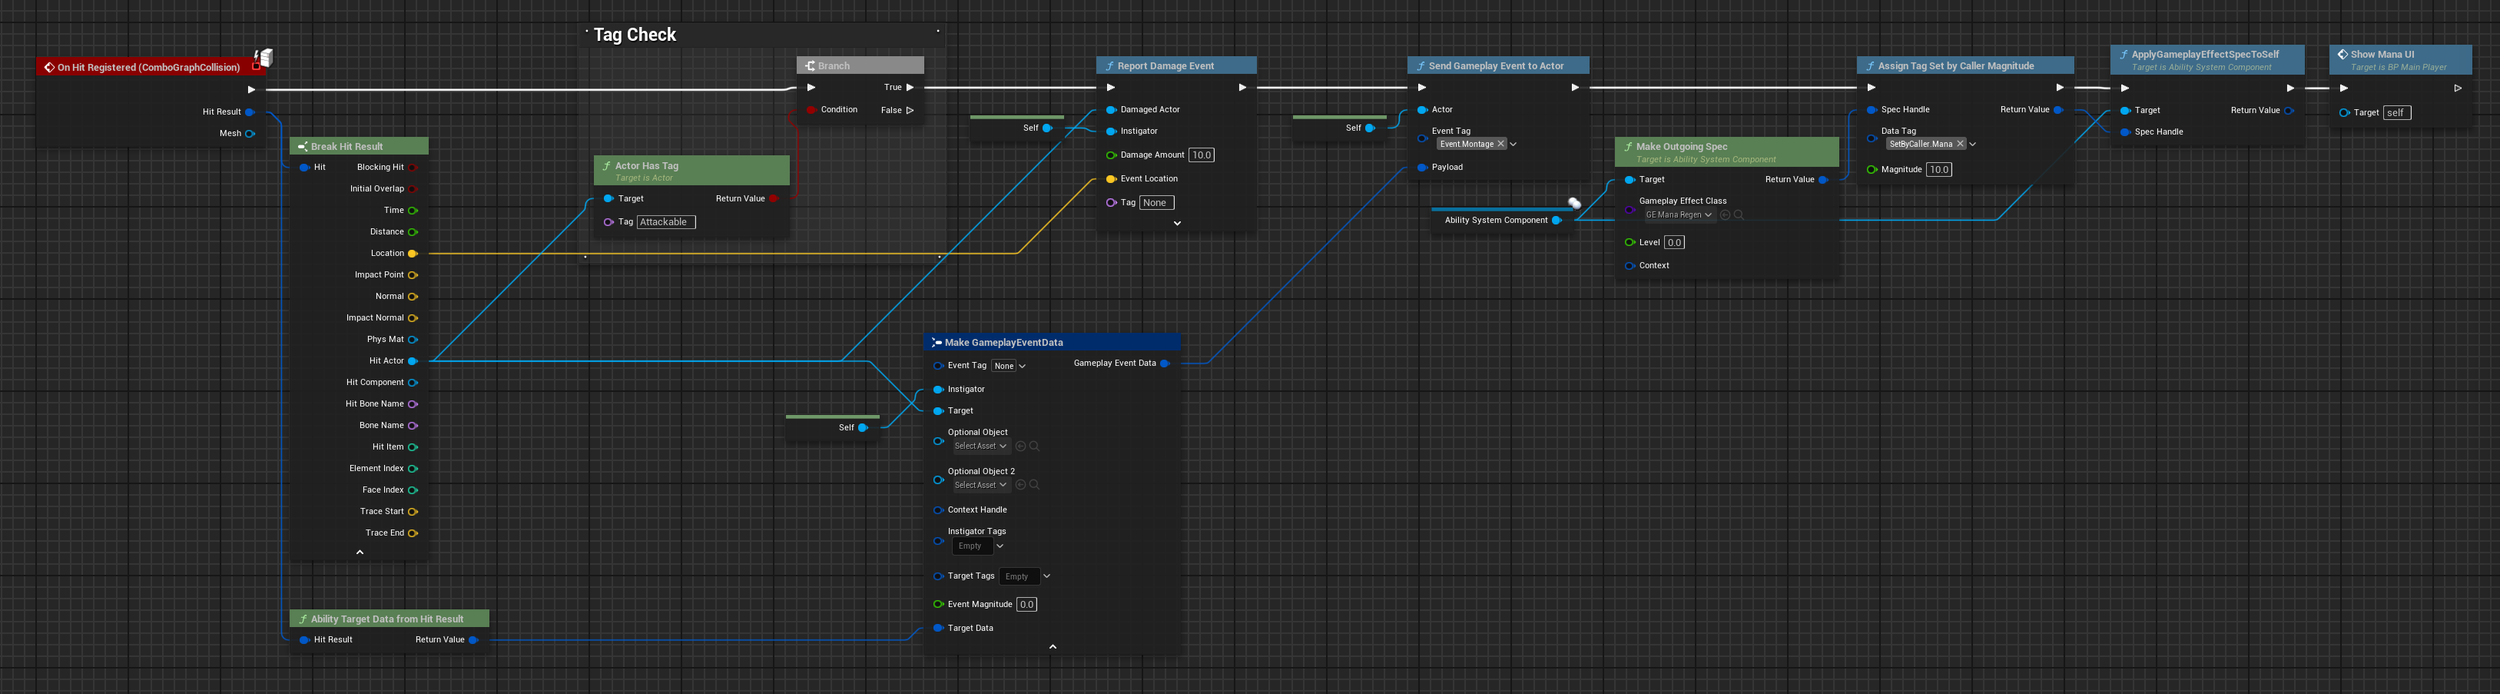Click the Ability System Component output pin
This screenshot has height=694, width=2500.
coord(1556,220)
